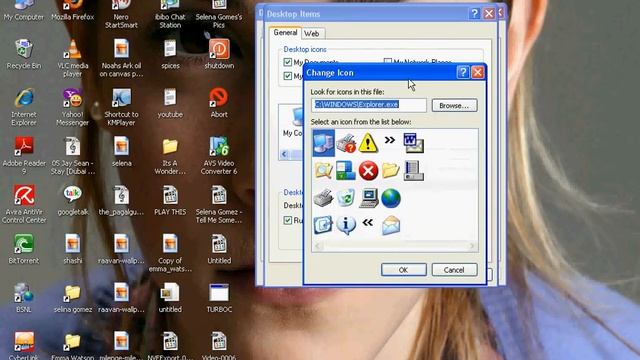This screenshot has height=360, width=640.
Task: Click the red shutdown desktop shortcut
Action: coord(219,54)
